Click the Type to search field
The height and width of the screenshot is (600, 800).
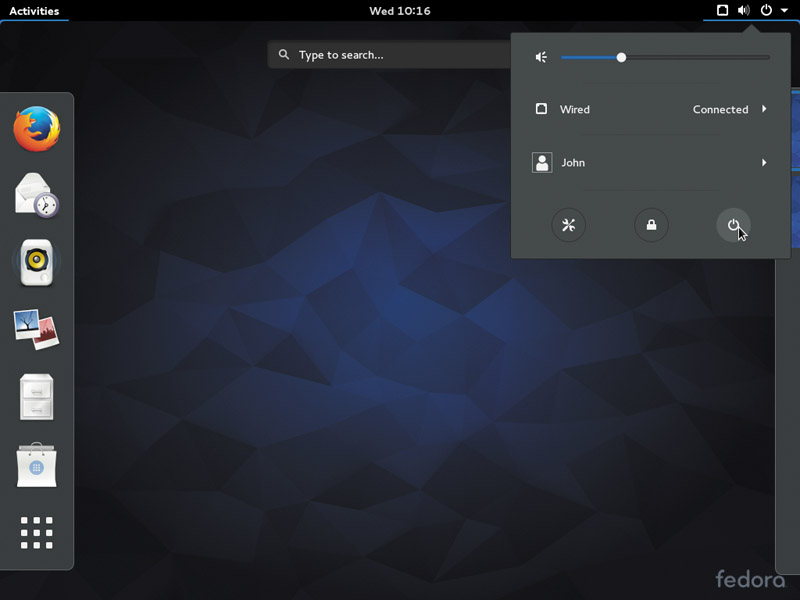pyautogui.click(x=390, y=55)
